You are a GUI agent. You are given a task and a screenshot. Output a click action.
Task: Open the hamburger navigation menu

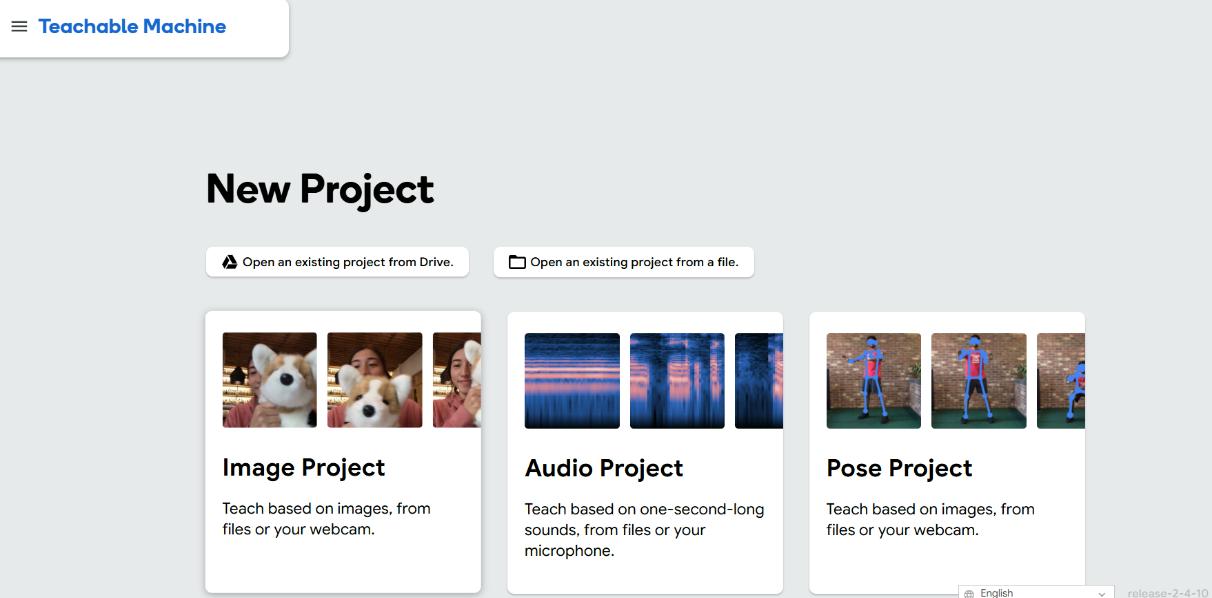point(19,27)
